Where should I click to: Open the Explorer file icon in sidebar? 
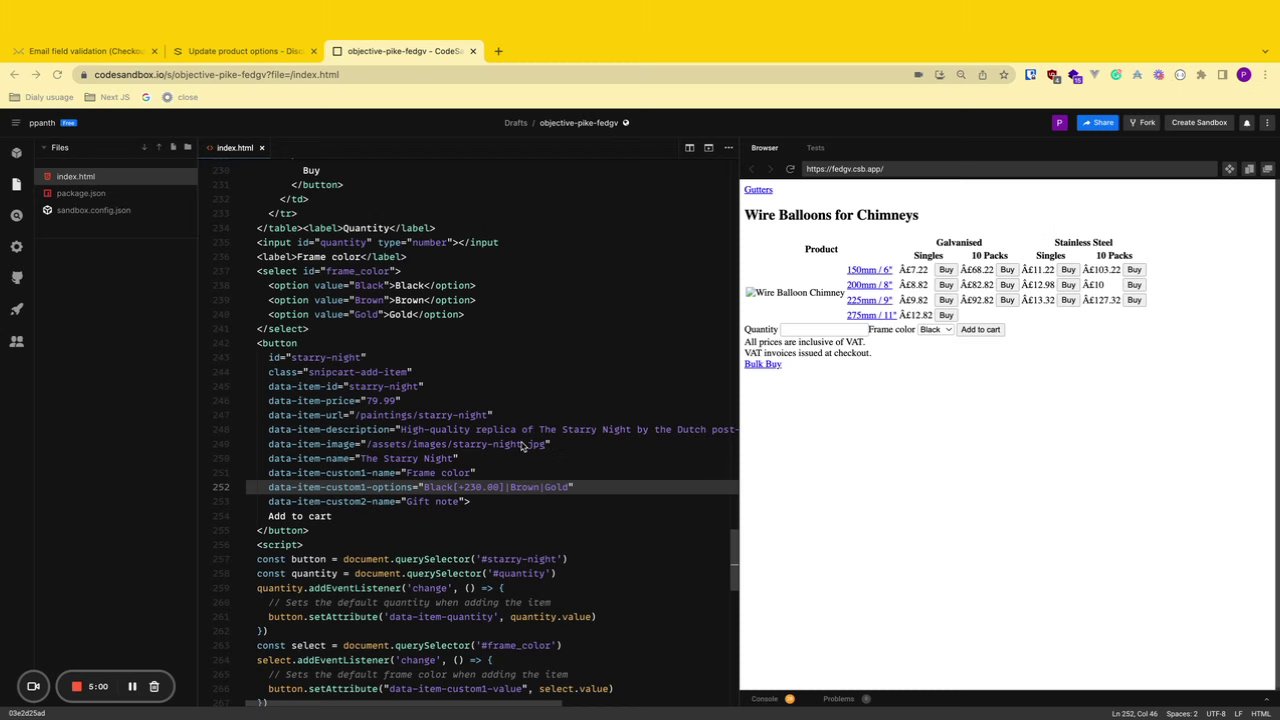pyautogui.click(x=16, y=184)
